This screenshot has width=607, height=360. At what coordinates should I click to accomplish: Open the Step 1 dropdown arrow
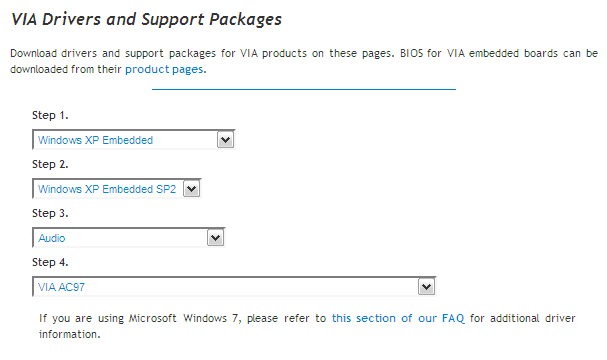226,140
